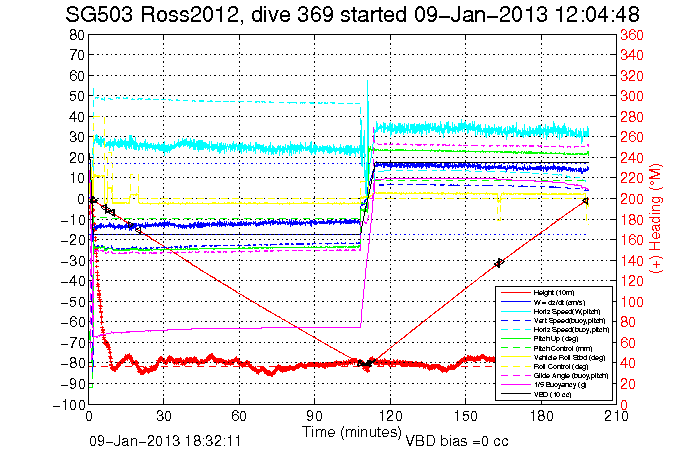Click red heading tick label '200'

631,199
